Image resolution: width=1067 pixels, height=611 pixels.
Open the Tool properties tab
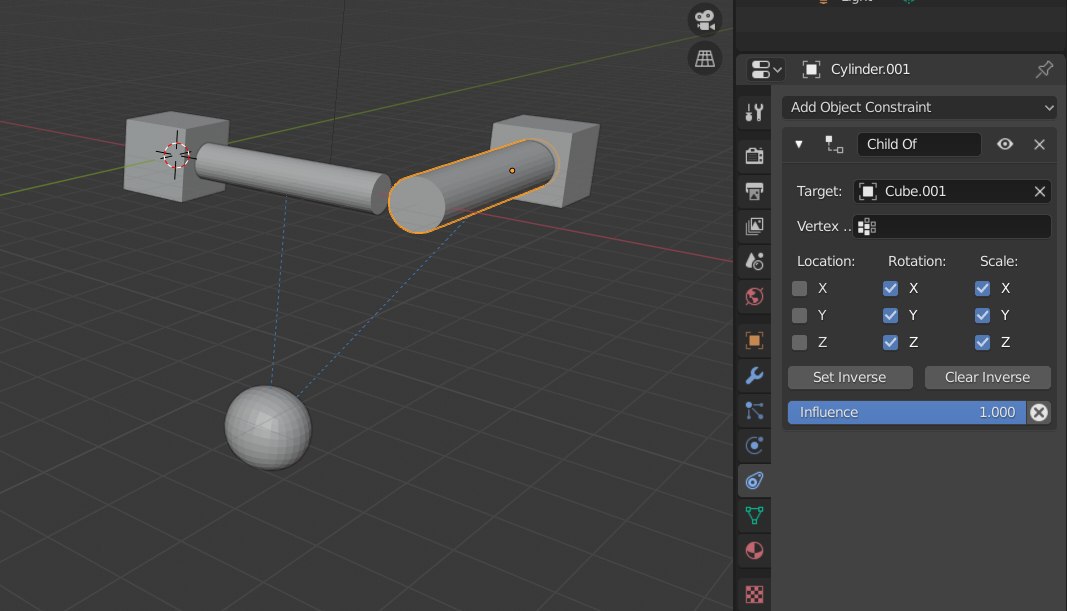(x=754, y=112)
